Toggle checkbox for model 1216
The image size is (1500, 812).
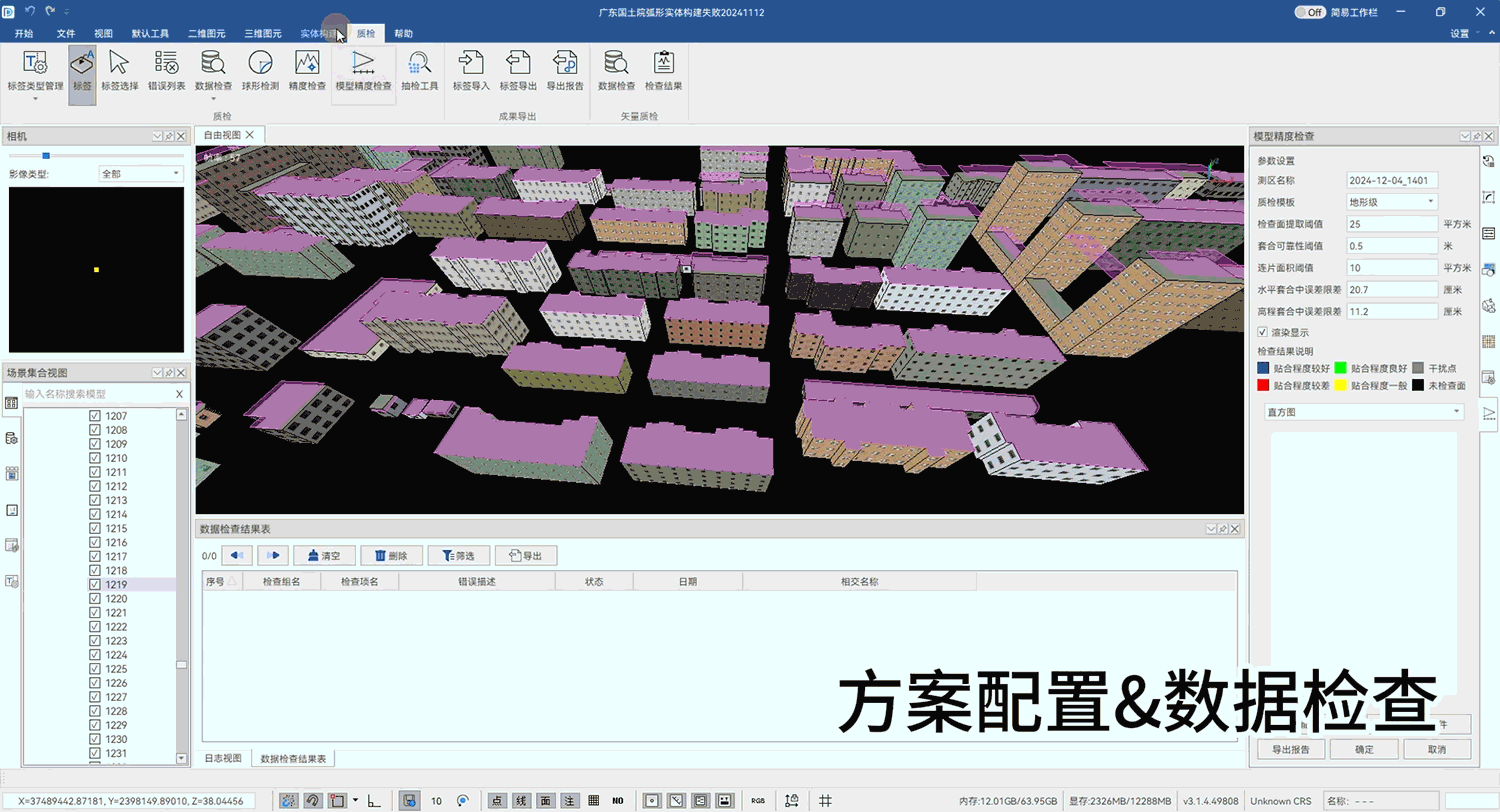click(95, 542)
